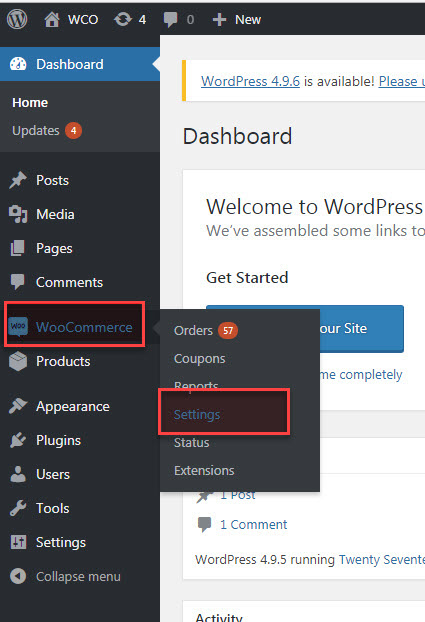Click the Plugins plug icon
The image size is (425, 622).
click(x=18, y=440)
